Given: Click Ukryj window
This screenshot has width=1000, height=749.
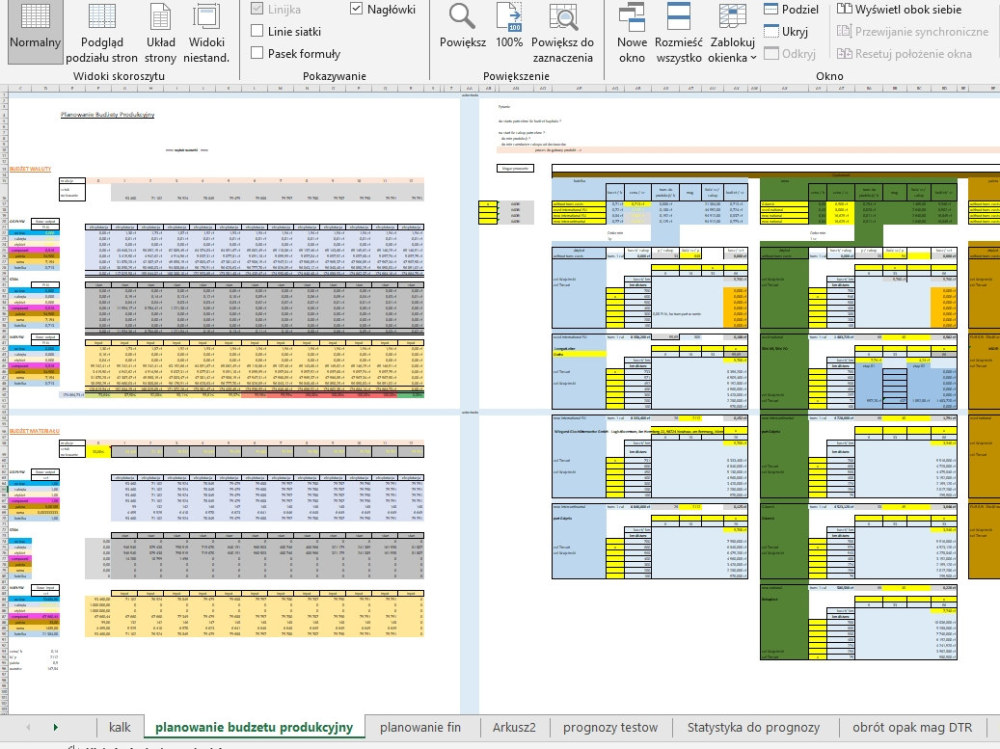Looking at the screenshot, I should 786,31.
